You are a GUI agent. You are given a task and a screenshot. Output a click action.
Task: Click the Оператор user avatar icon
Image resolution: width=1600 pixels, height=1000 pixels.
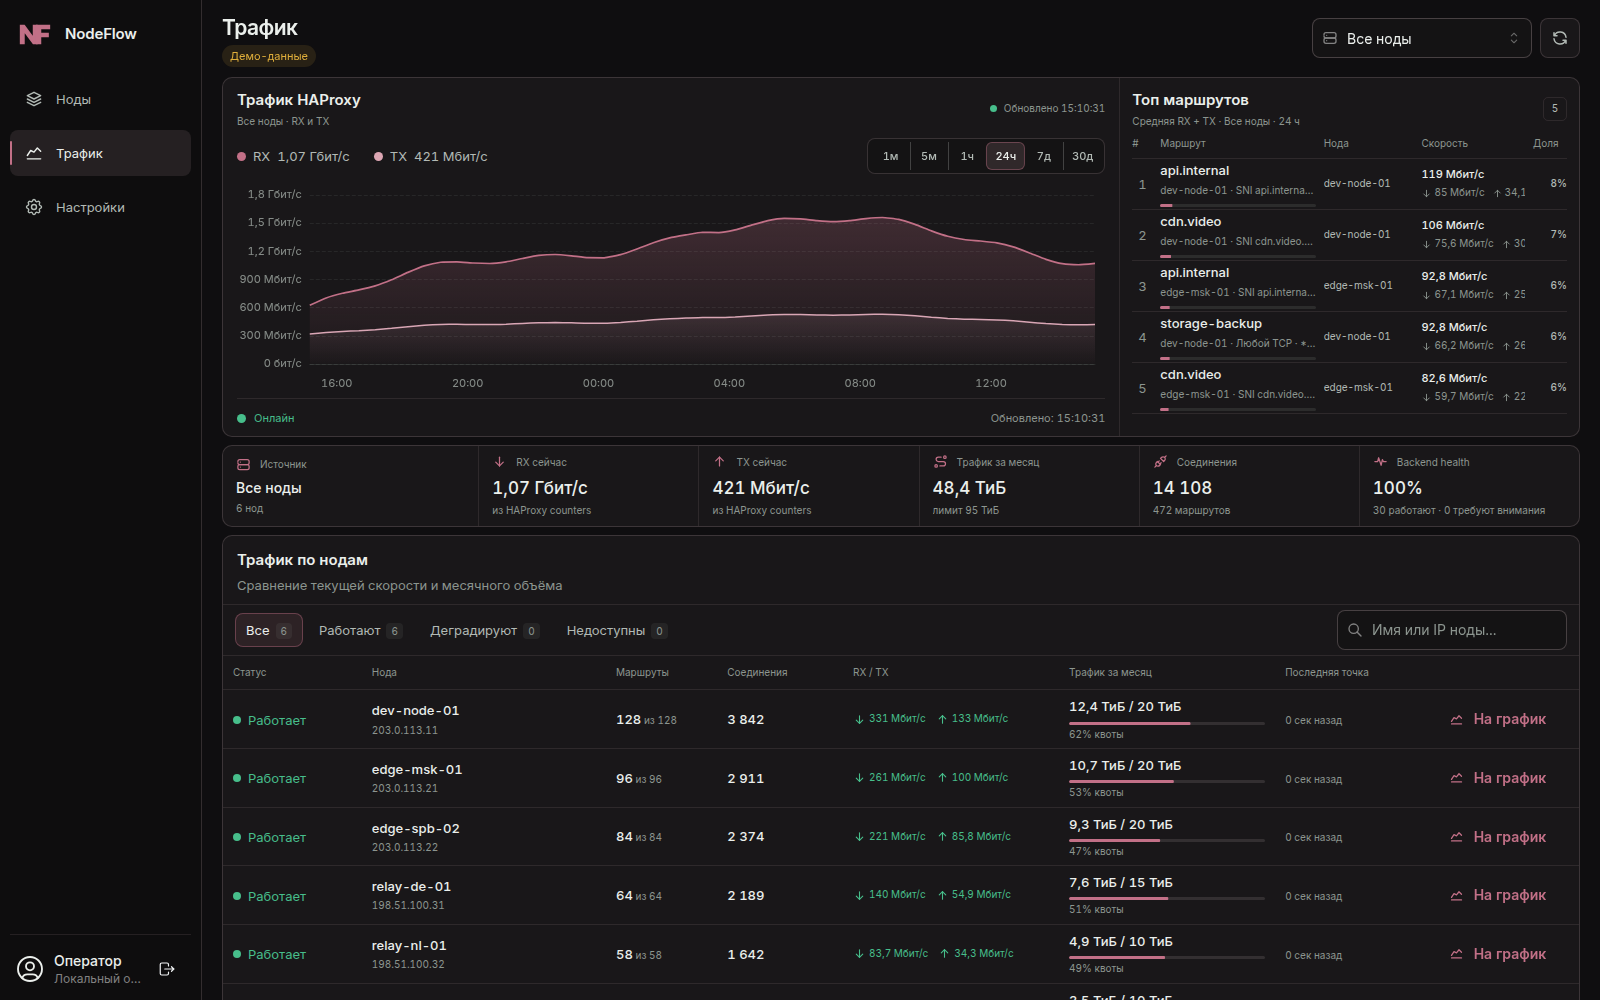[x=31, y=969]
